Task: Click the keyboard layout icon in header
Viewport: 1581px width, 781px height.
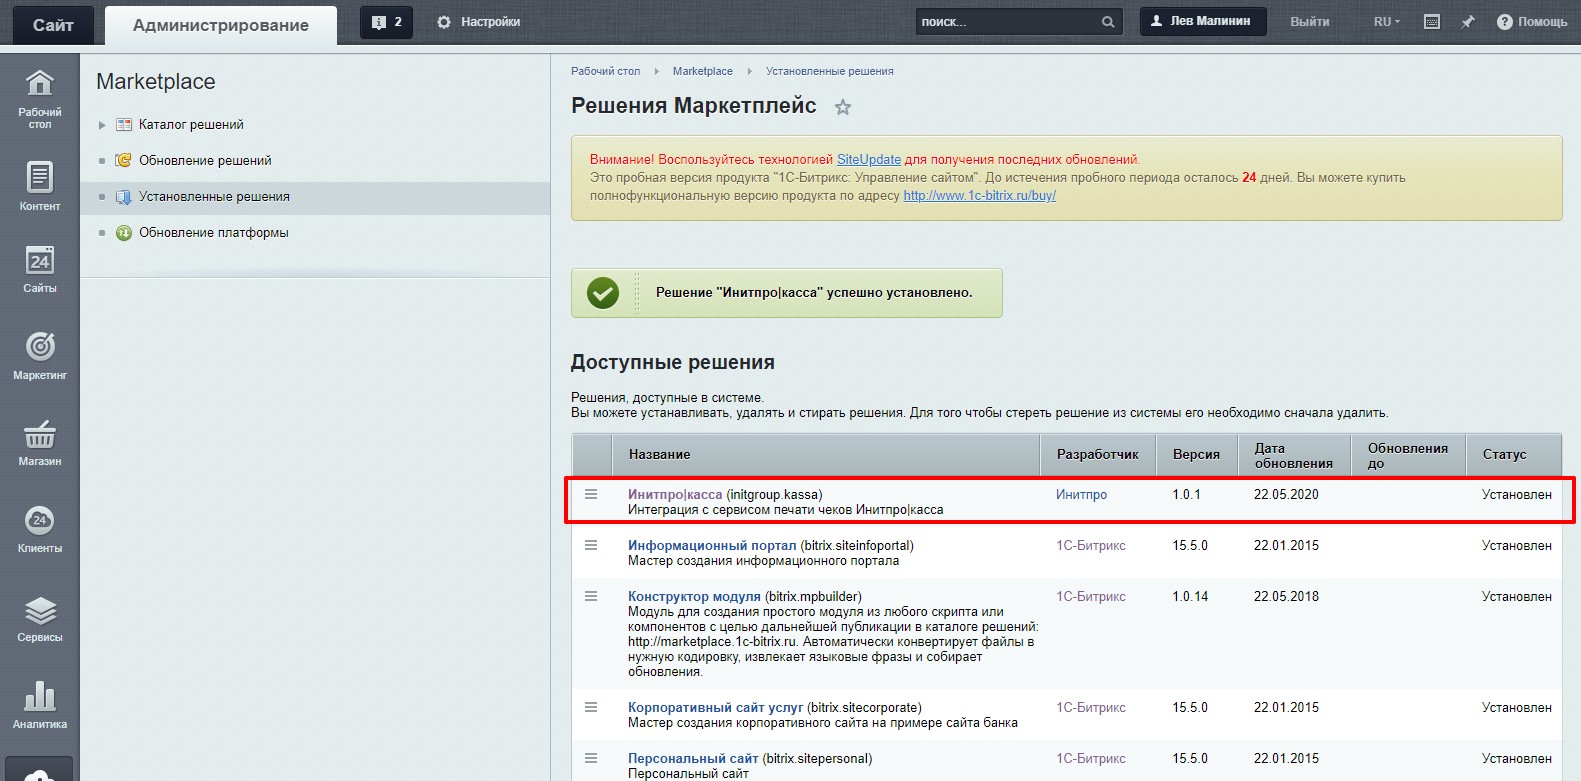Action: click(x=1432, y=22)
